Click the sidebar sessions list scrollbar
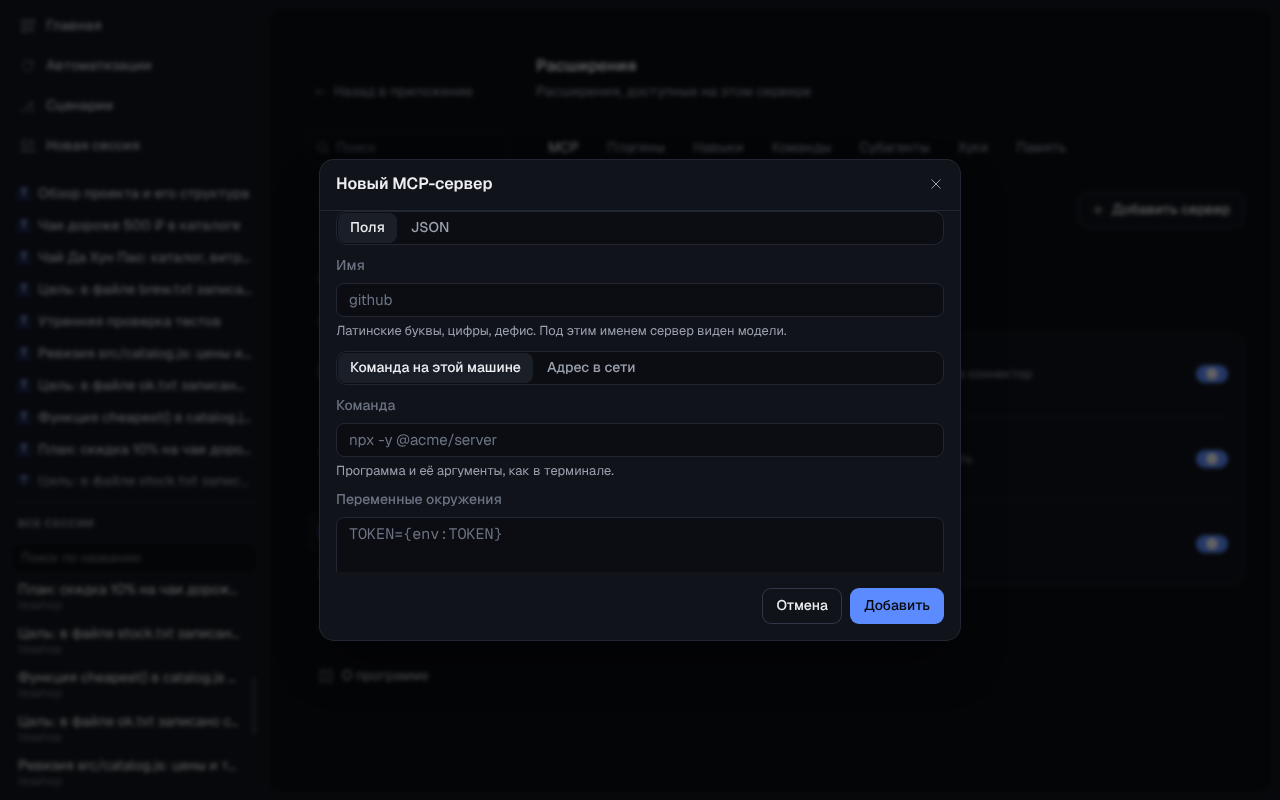Viewport: 1280px width, 800px height. tap(253, 705)
